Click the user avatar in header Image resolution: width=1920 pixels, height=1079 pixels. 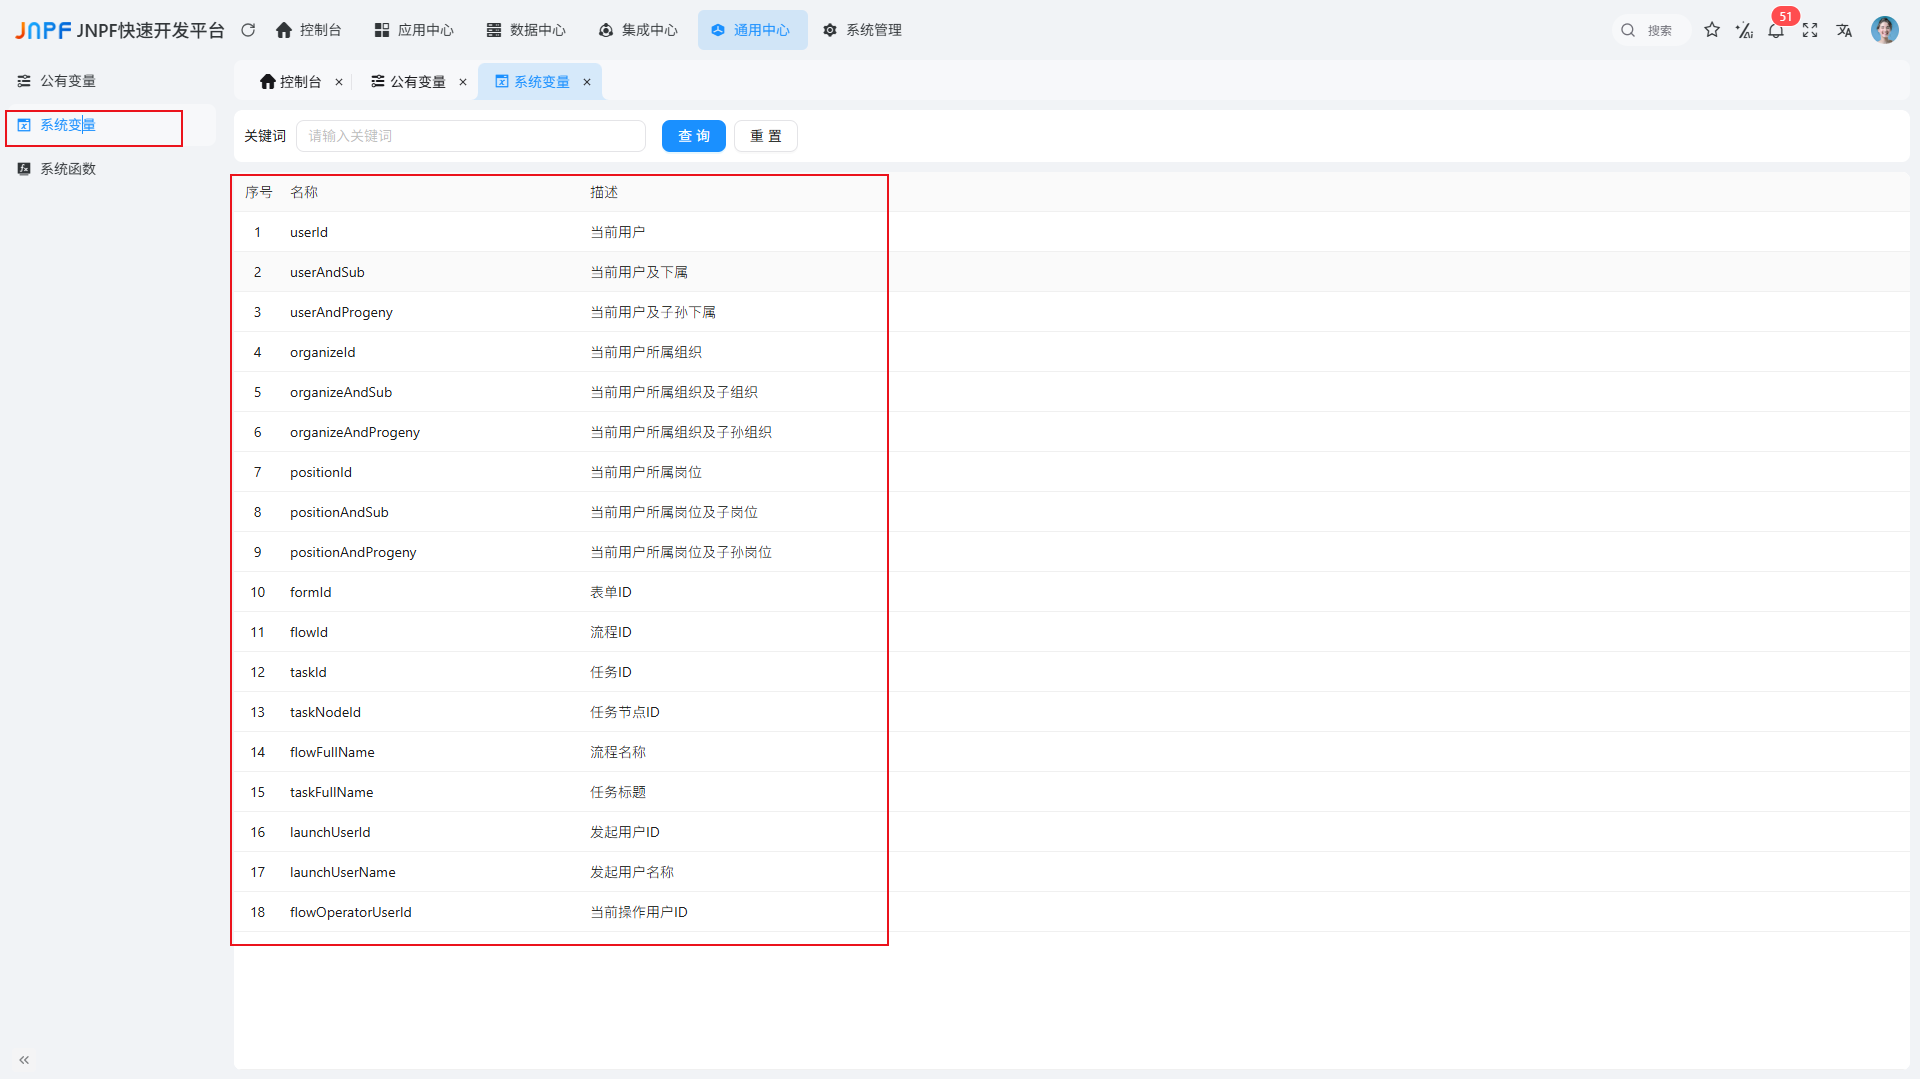click(x=1884, y=30)
